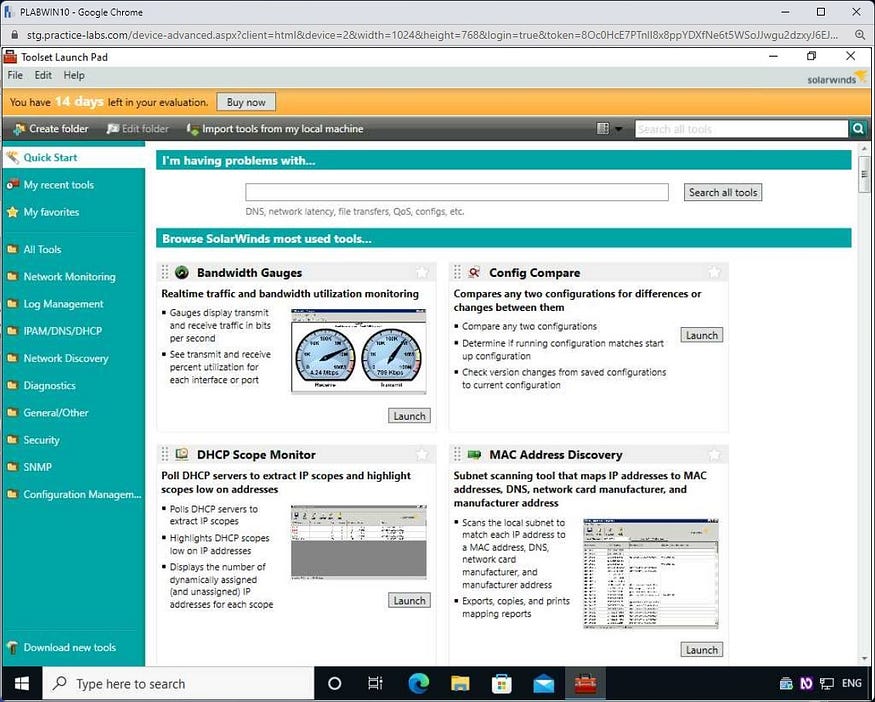Open the Windows Start menu
The width and height of the screenshot is (875, 702).
[22, 684]
